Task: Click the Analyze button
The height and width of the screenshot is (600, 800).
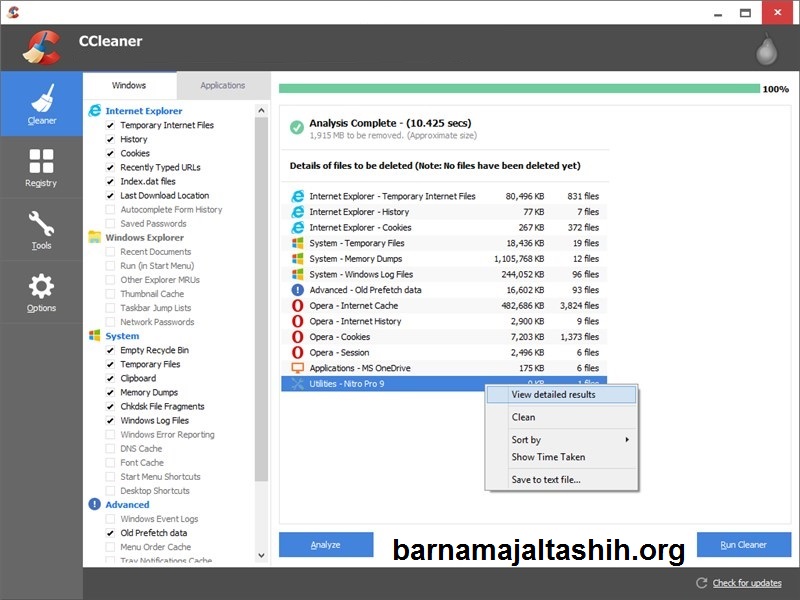Action: [326, 545]
